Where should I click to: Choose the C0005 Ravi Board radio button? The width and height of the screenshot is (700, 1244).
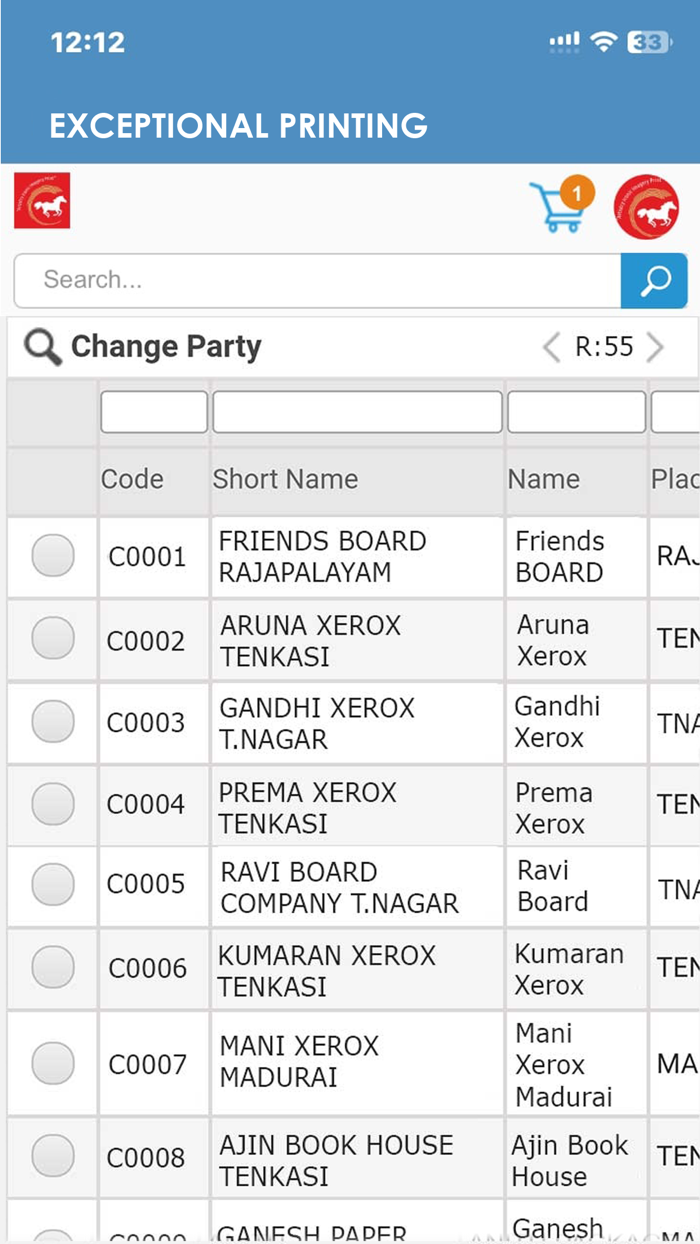tap(53, 885)
